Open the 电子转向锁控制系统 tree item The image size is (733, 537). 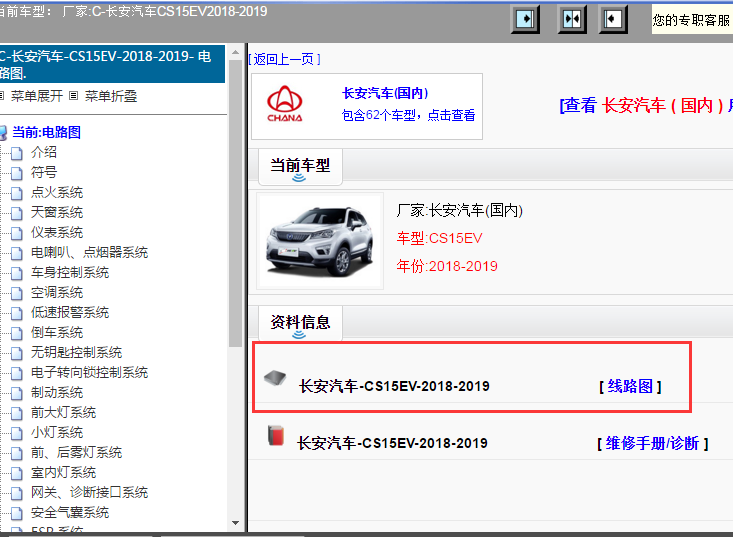click(89, 372)
